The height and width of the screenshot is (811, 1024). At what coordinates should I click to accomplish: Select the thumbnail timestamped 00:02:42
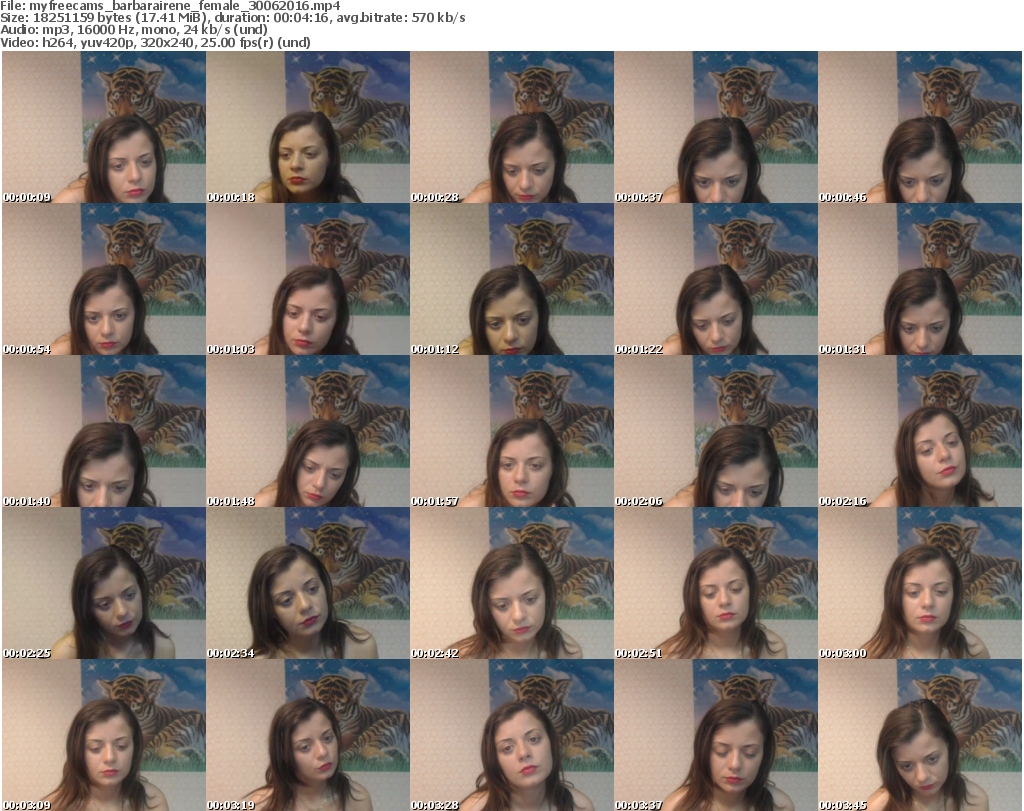512,583
